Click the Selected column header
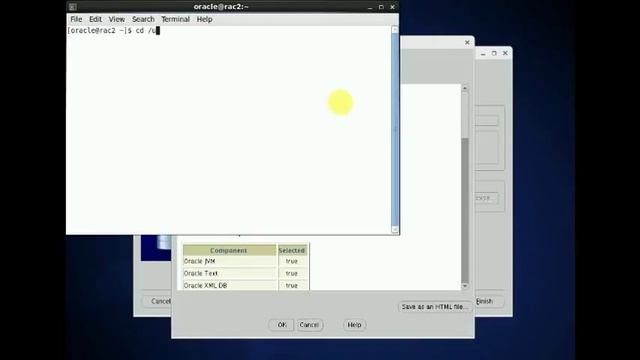Image resolution: width=640 pixels, height=360 pixels. click(x=292, y=250)
